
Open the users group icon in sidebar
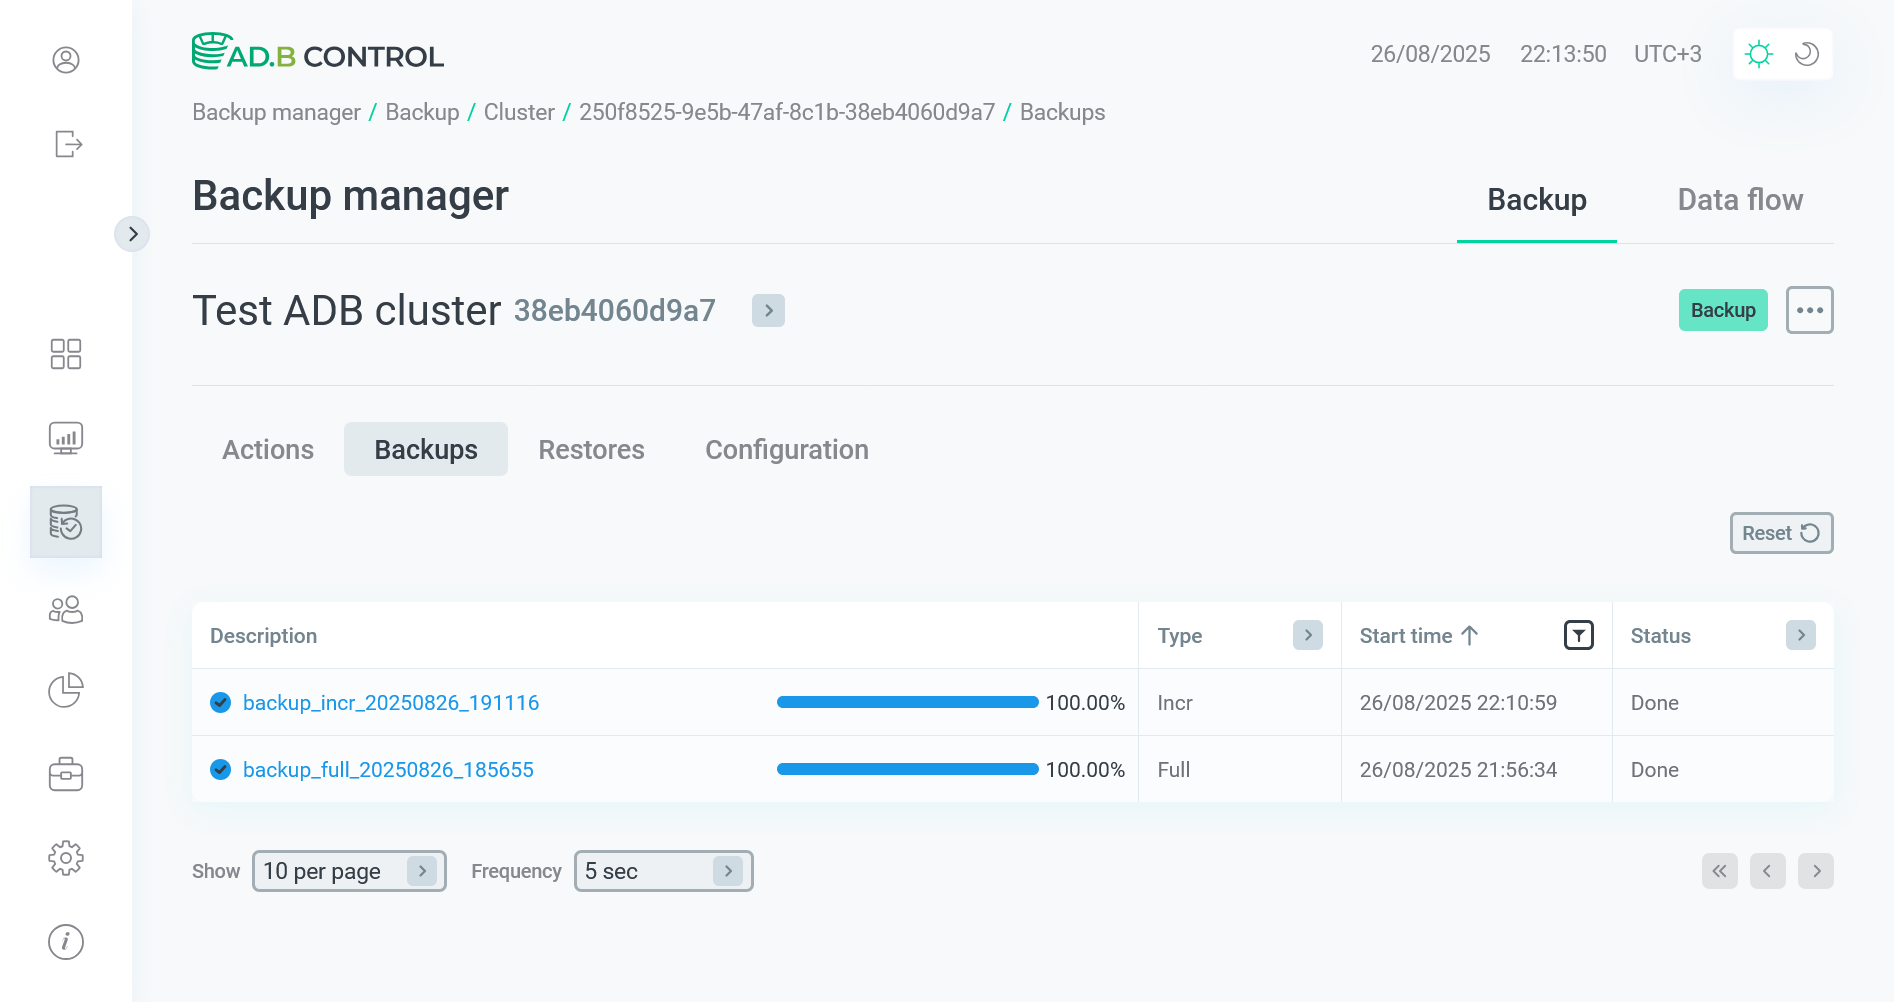(66, 610)
